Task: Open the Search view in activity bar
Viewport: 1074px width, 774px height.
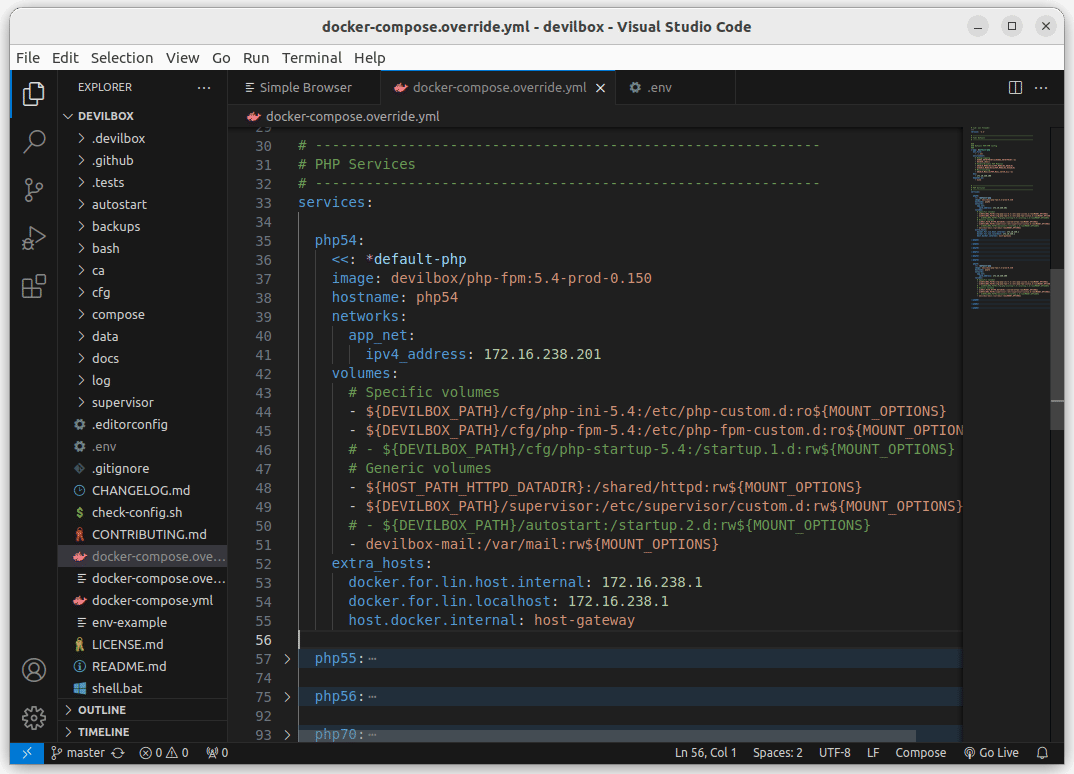Action: [x=34, y=141]
